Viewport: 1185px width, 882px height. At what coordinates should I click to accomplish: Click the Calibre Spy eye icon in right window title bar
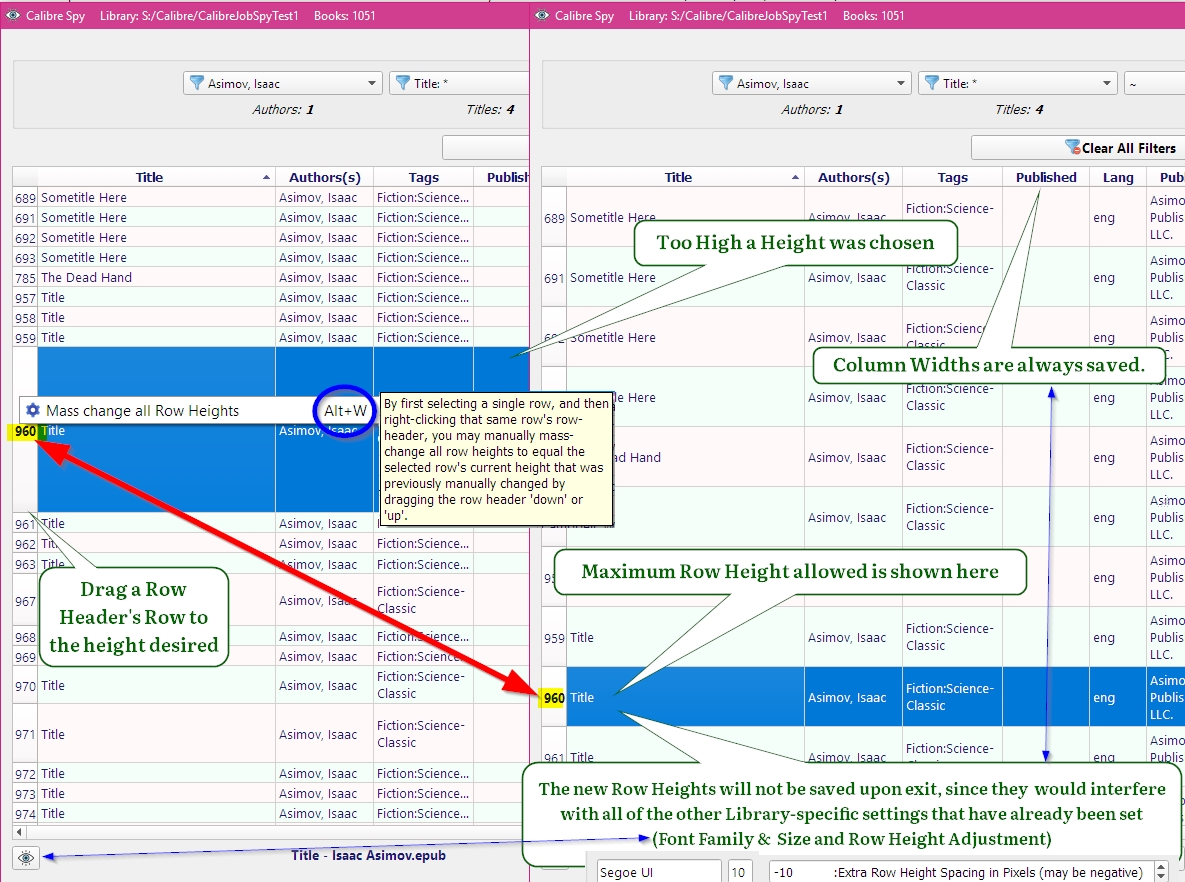click(x=542, y=15)
